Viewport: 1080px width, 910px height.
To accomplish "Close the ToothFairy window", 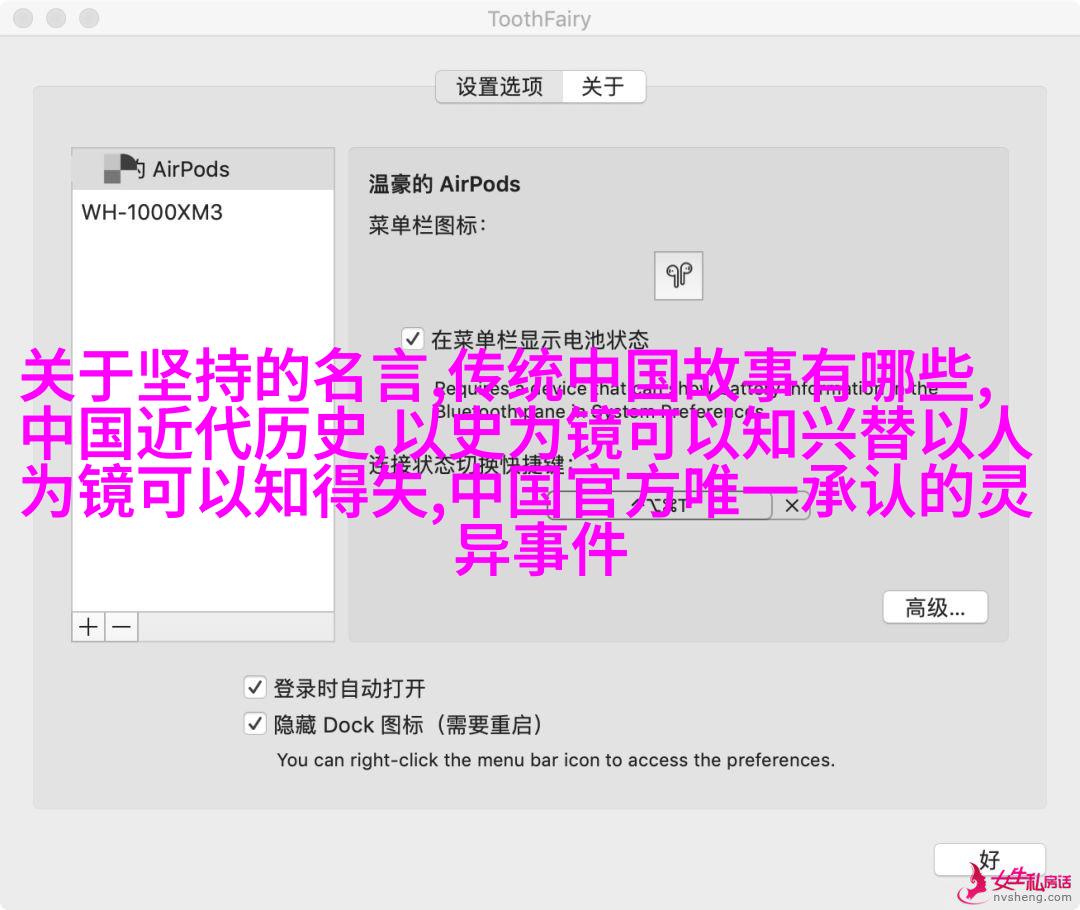I will coord(23,18).
